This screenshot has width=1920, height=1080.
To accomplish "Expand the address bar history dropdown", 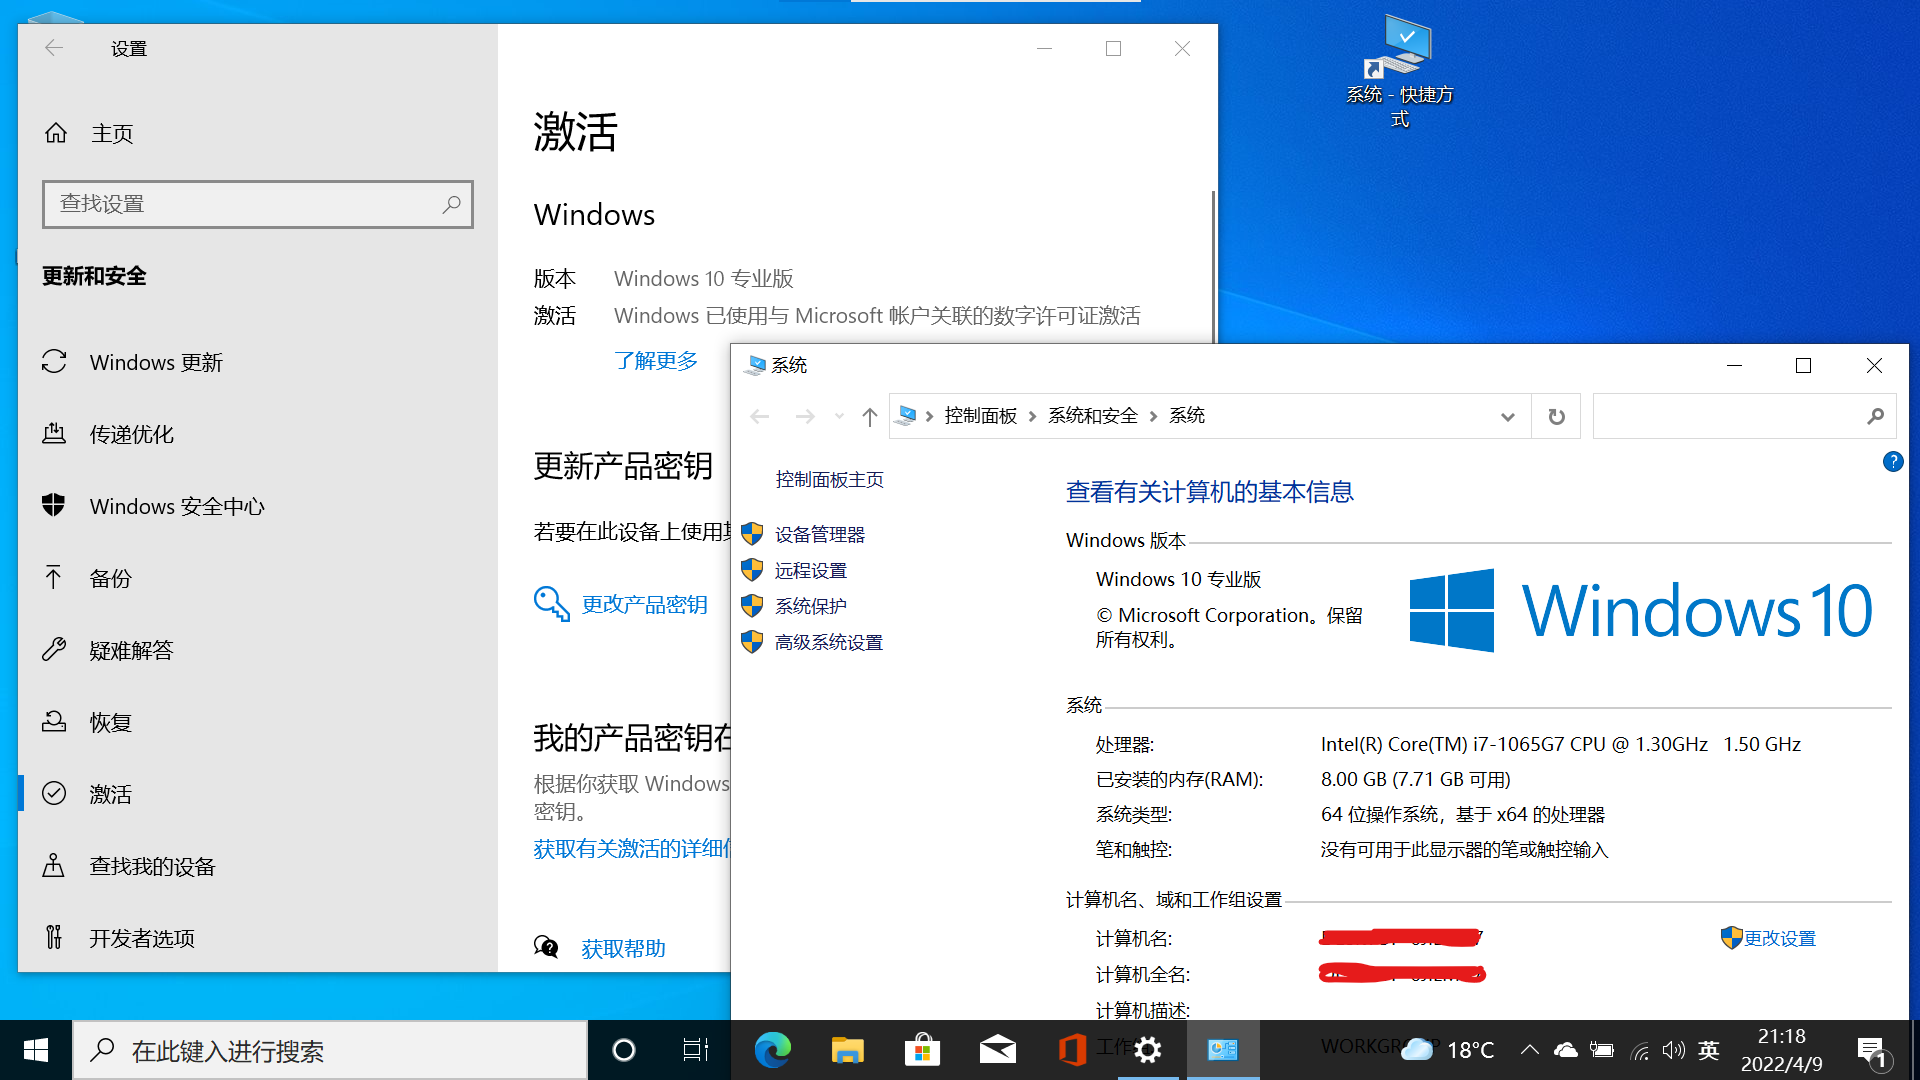I will point(1507,416).
